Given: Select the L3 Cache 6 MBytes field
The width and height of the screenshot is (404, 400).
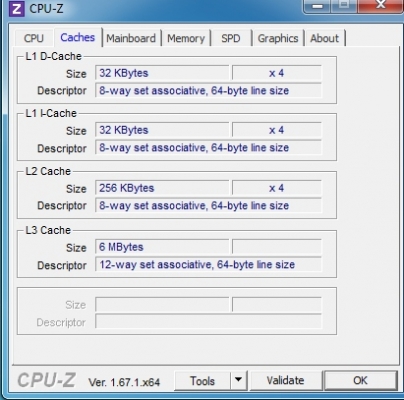Looking at the screenshot, I should (162, 247).
